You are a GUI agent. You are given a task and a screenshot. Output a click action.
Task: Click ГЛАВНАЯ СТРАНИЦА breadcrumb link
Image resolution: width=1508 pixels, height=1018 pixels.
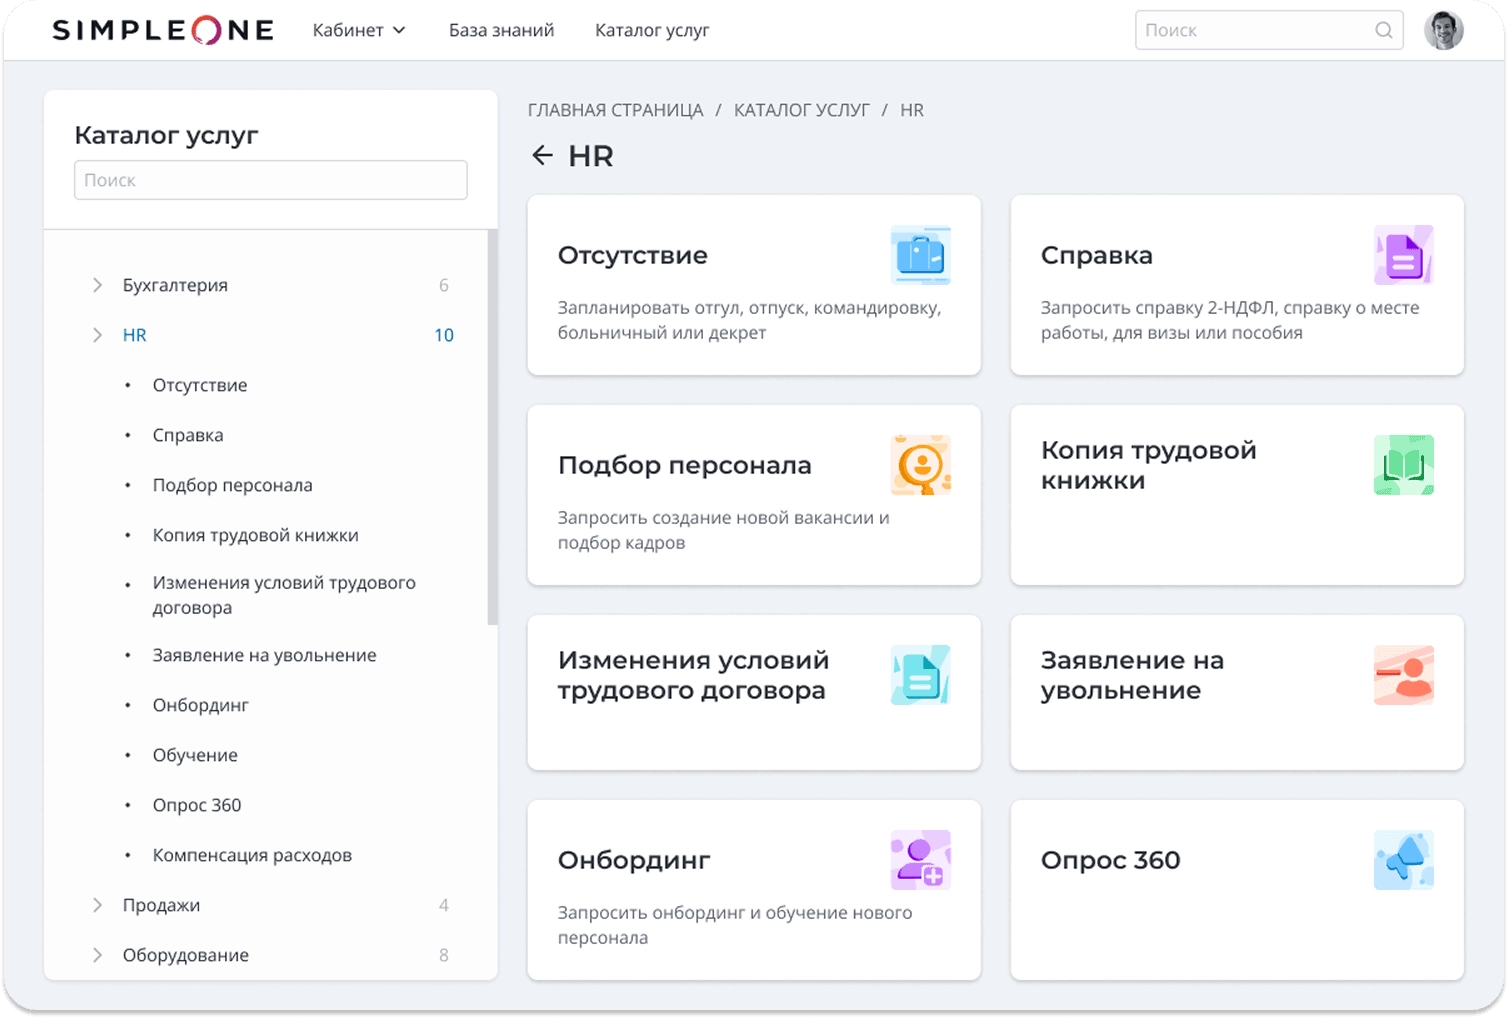tap(615, 110)
